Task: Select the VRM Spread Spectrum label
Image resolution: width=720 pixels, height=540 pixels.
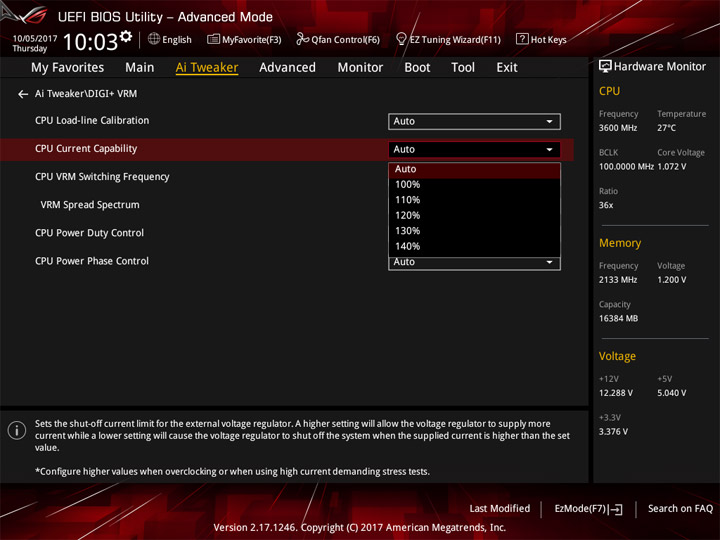Action: pyautogui.click(x=90, y=205)
